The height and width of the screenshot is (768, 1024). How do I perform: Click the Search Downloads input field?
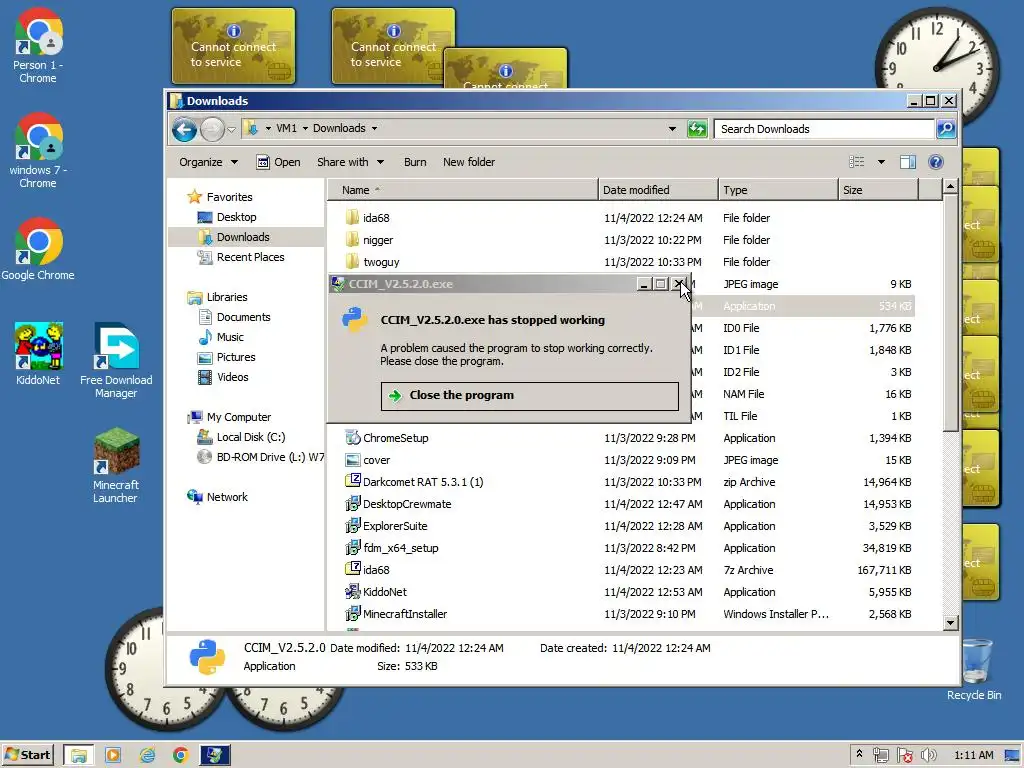tap(824, 129)
